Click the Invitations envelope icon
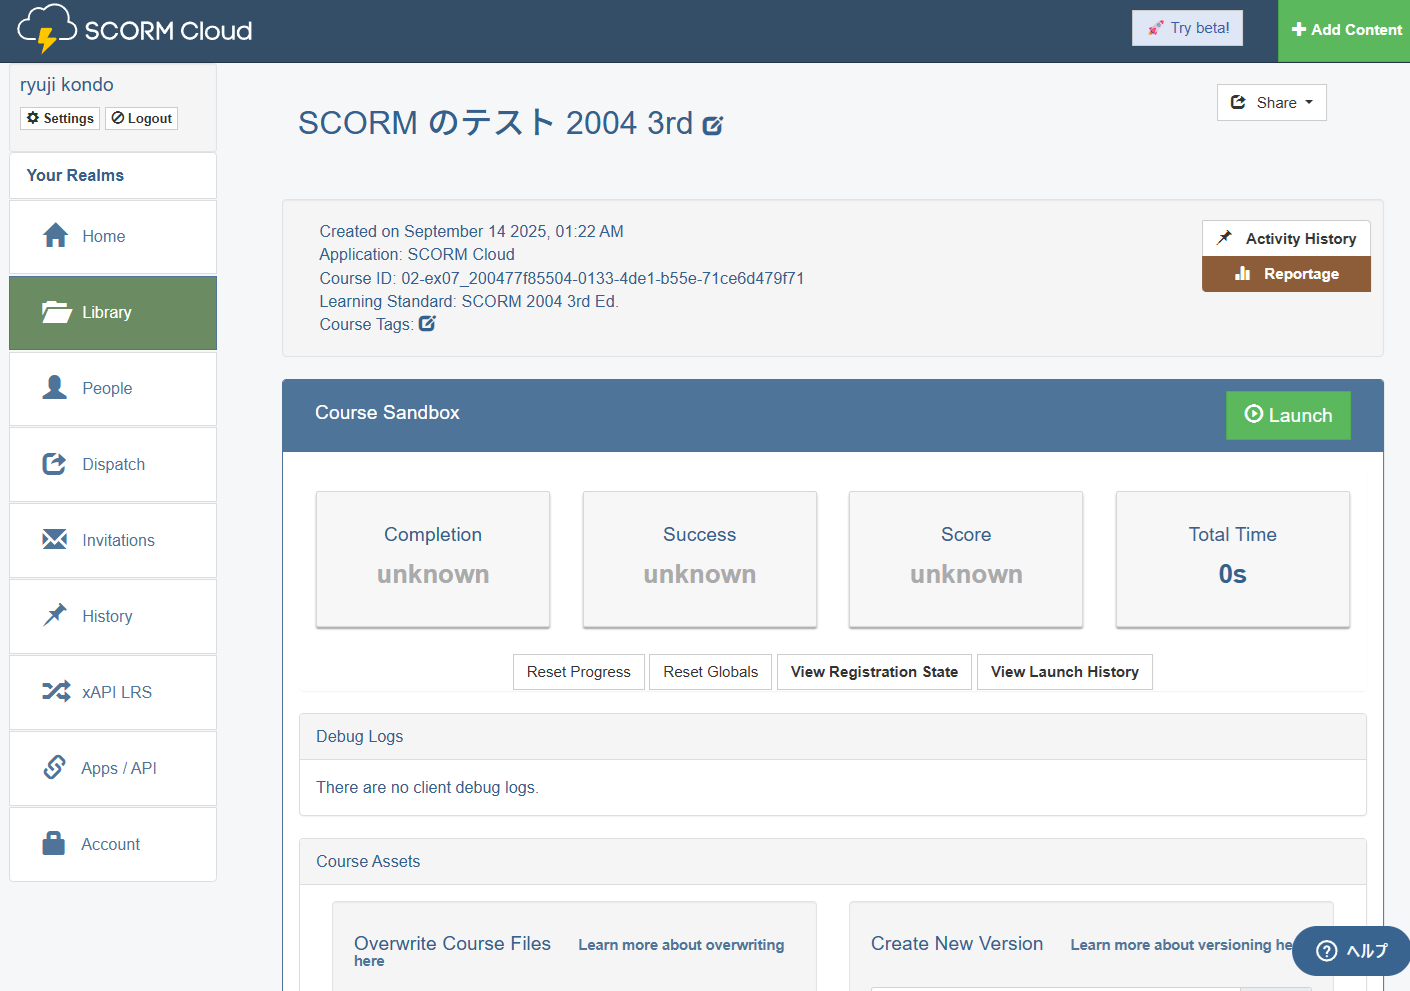The width and height of the screenshot is (1410, 991). (x=54, y=540)
